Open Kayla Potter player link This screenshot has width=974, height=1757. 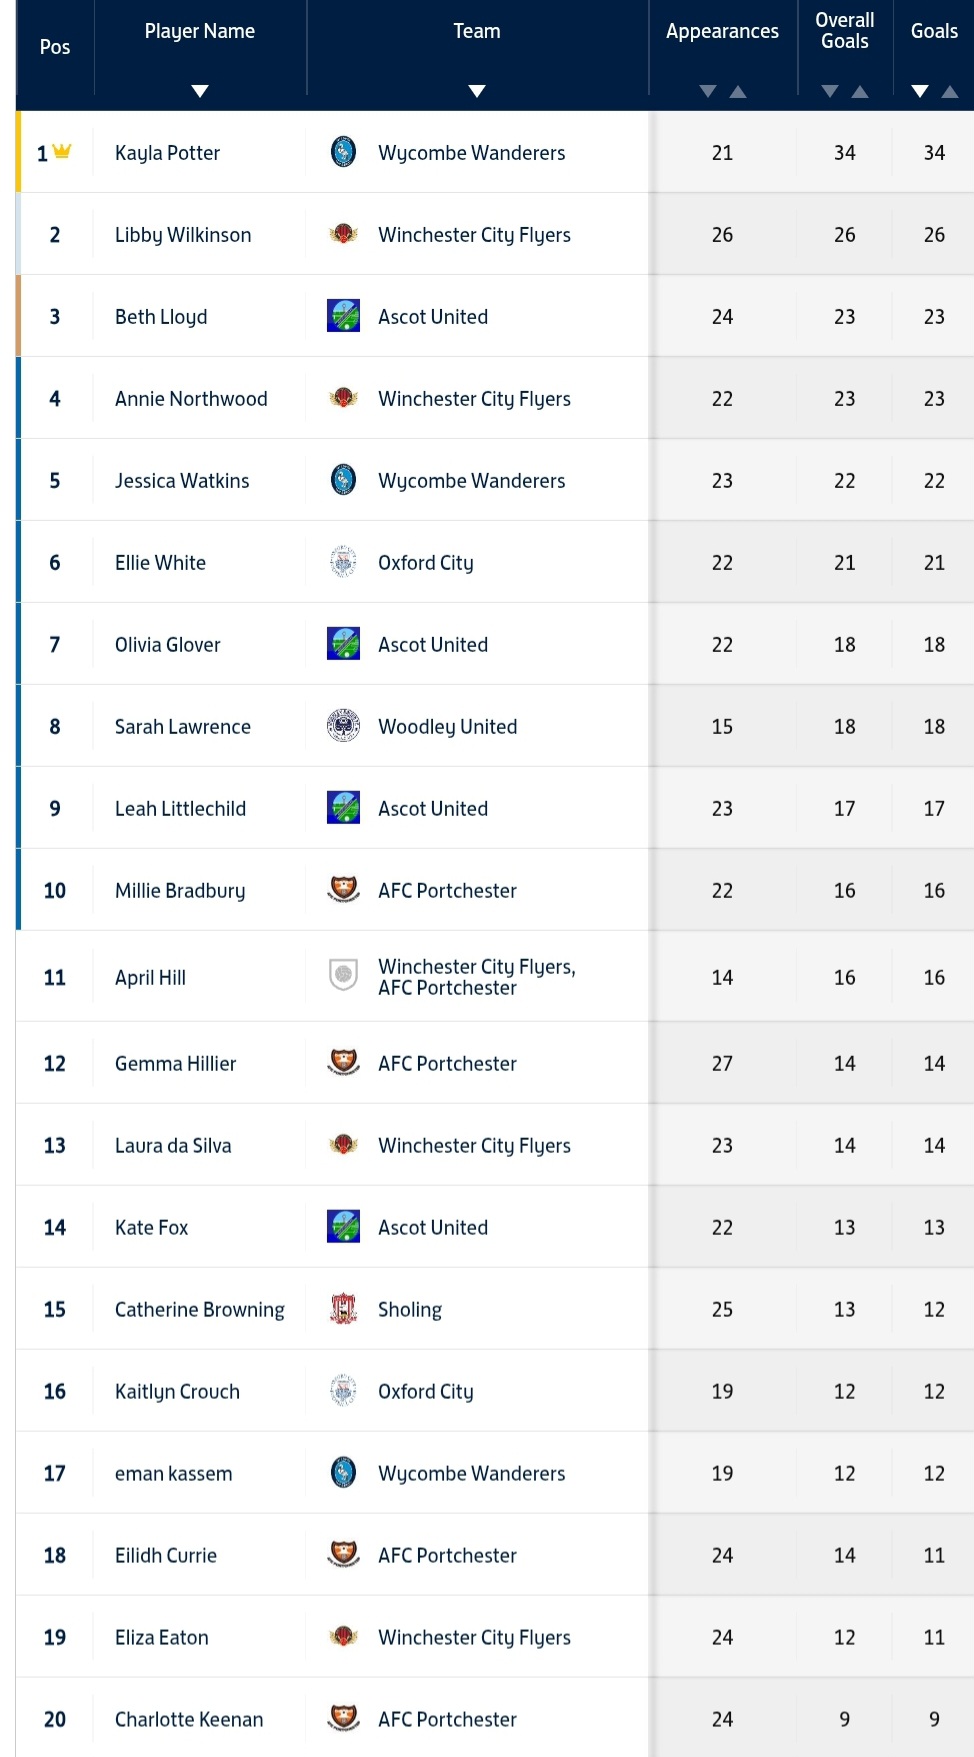(167, 153)
